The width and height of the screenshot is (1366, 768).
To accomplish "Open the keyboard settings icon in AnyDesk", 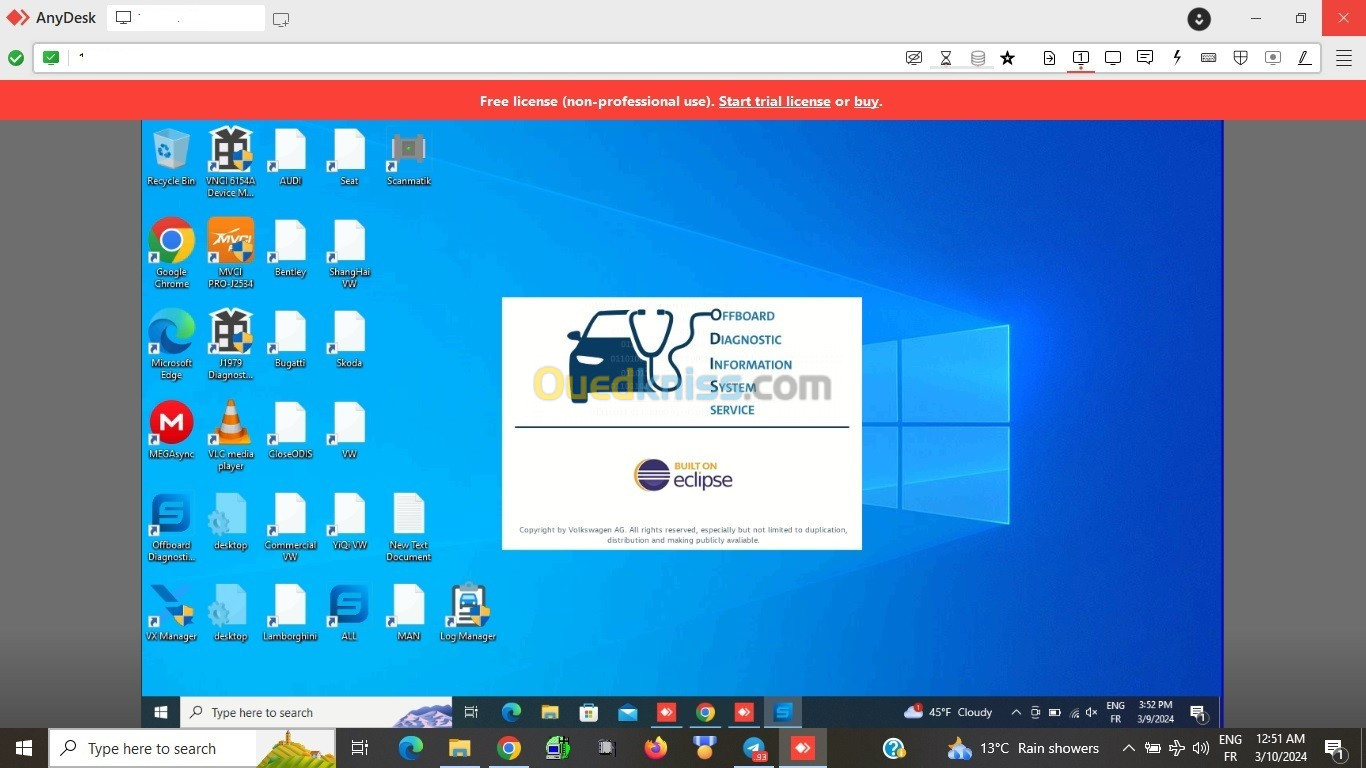I will pyautogui.click(x=1209, y=58).
